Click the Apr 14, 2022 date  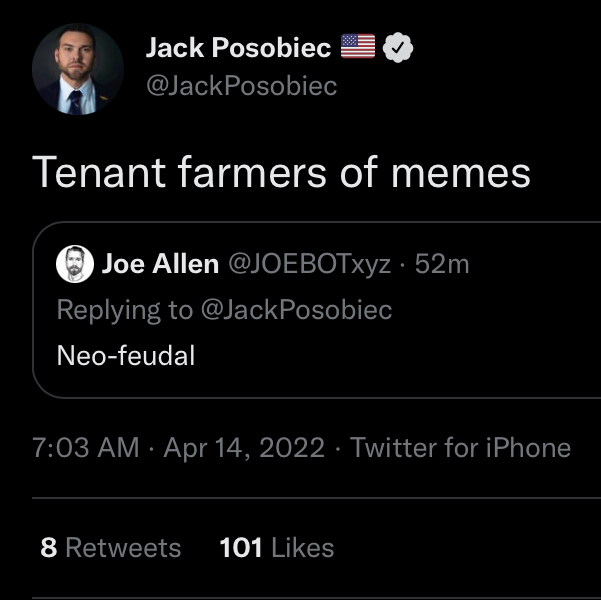[244, 447]
